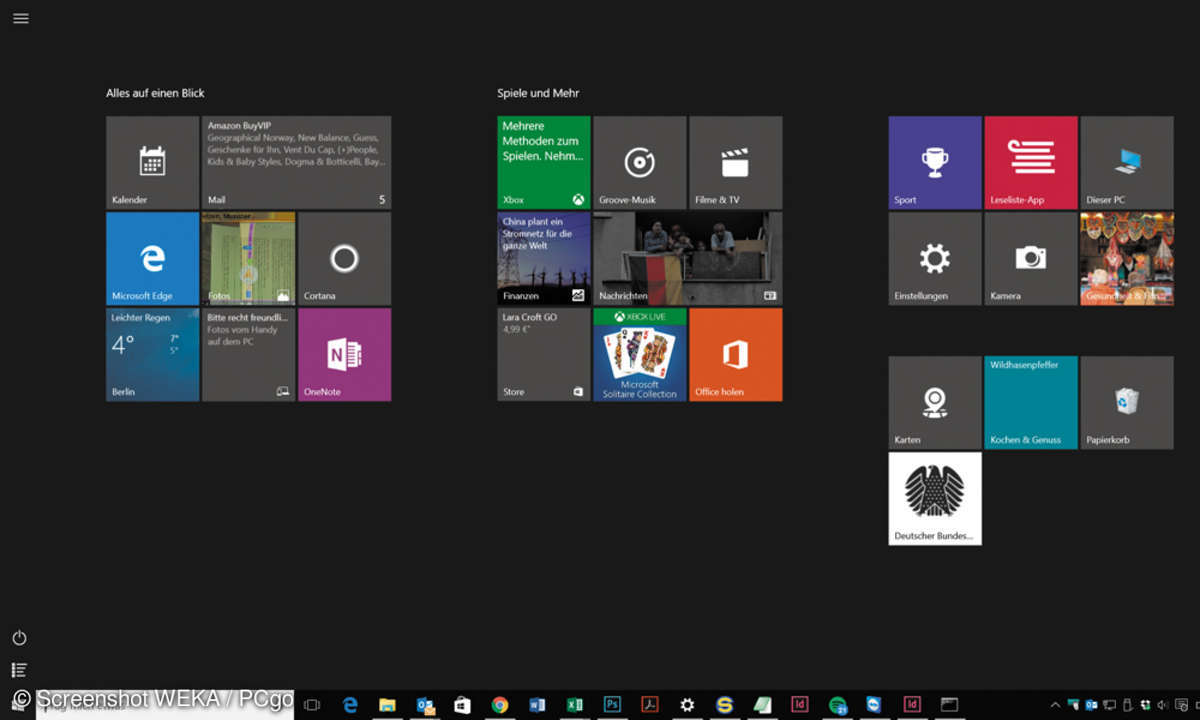This screenshot has height=720, width=1200.
Task: Open the Deutscher Bundestag tile
Action: (x=935, y=498)
